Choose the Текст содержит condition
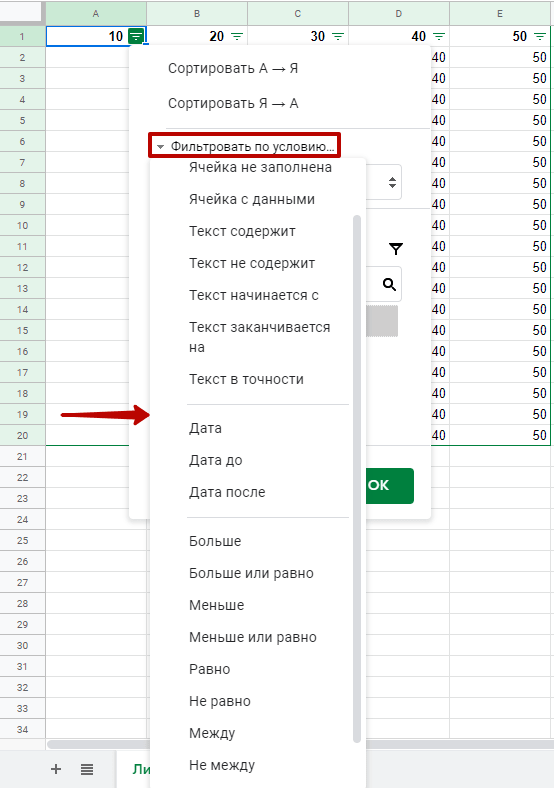Viewport: 554px width, 788px height. [242, 231]
